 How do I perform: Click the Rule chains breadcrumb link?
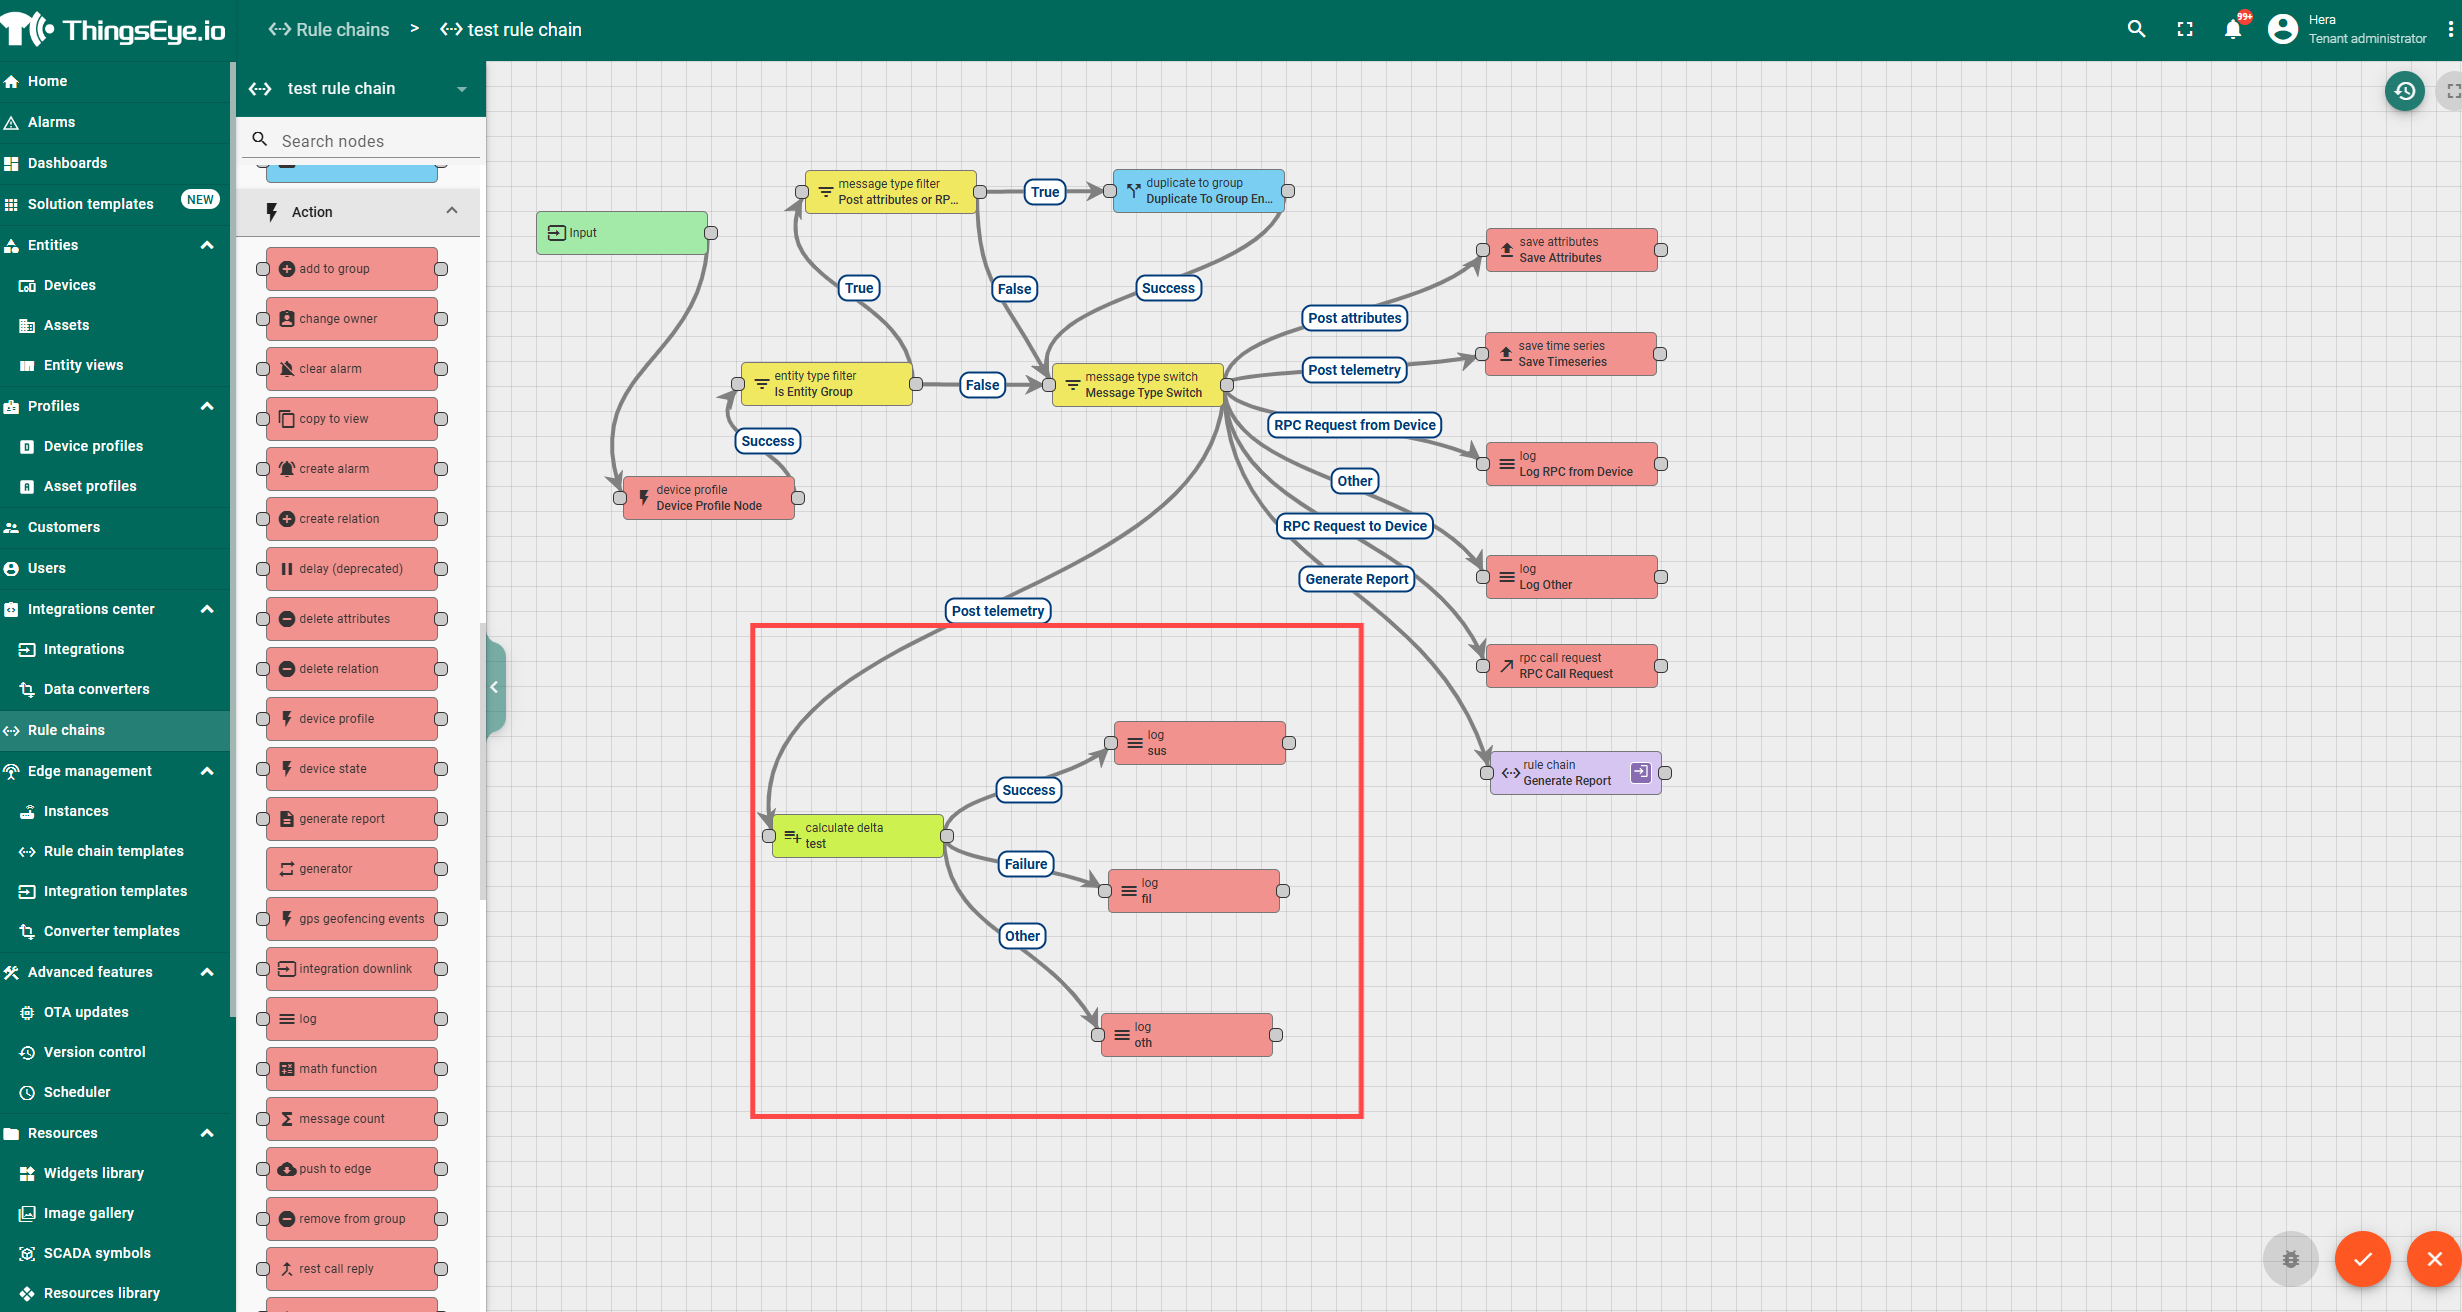point(329,30)
